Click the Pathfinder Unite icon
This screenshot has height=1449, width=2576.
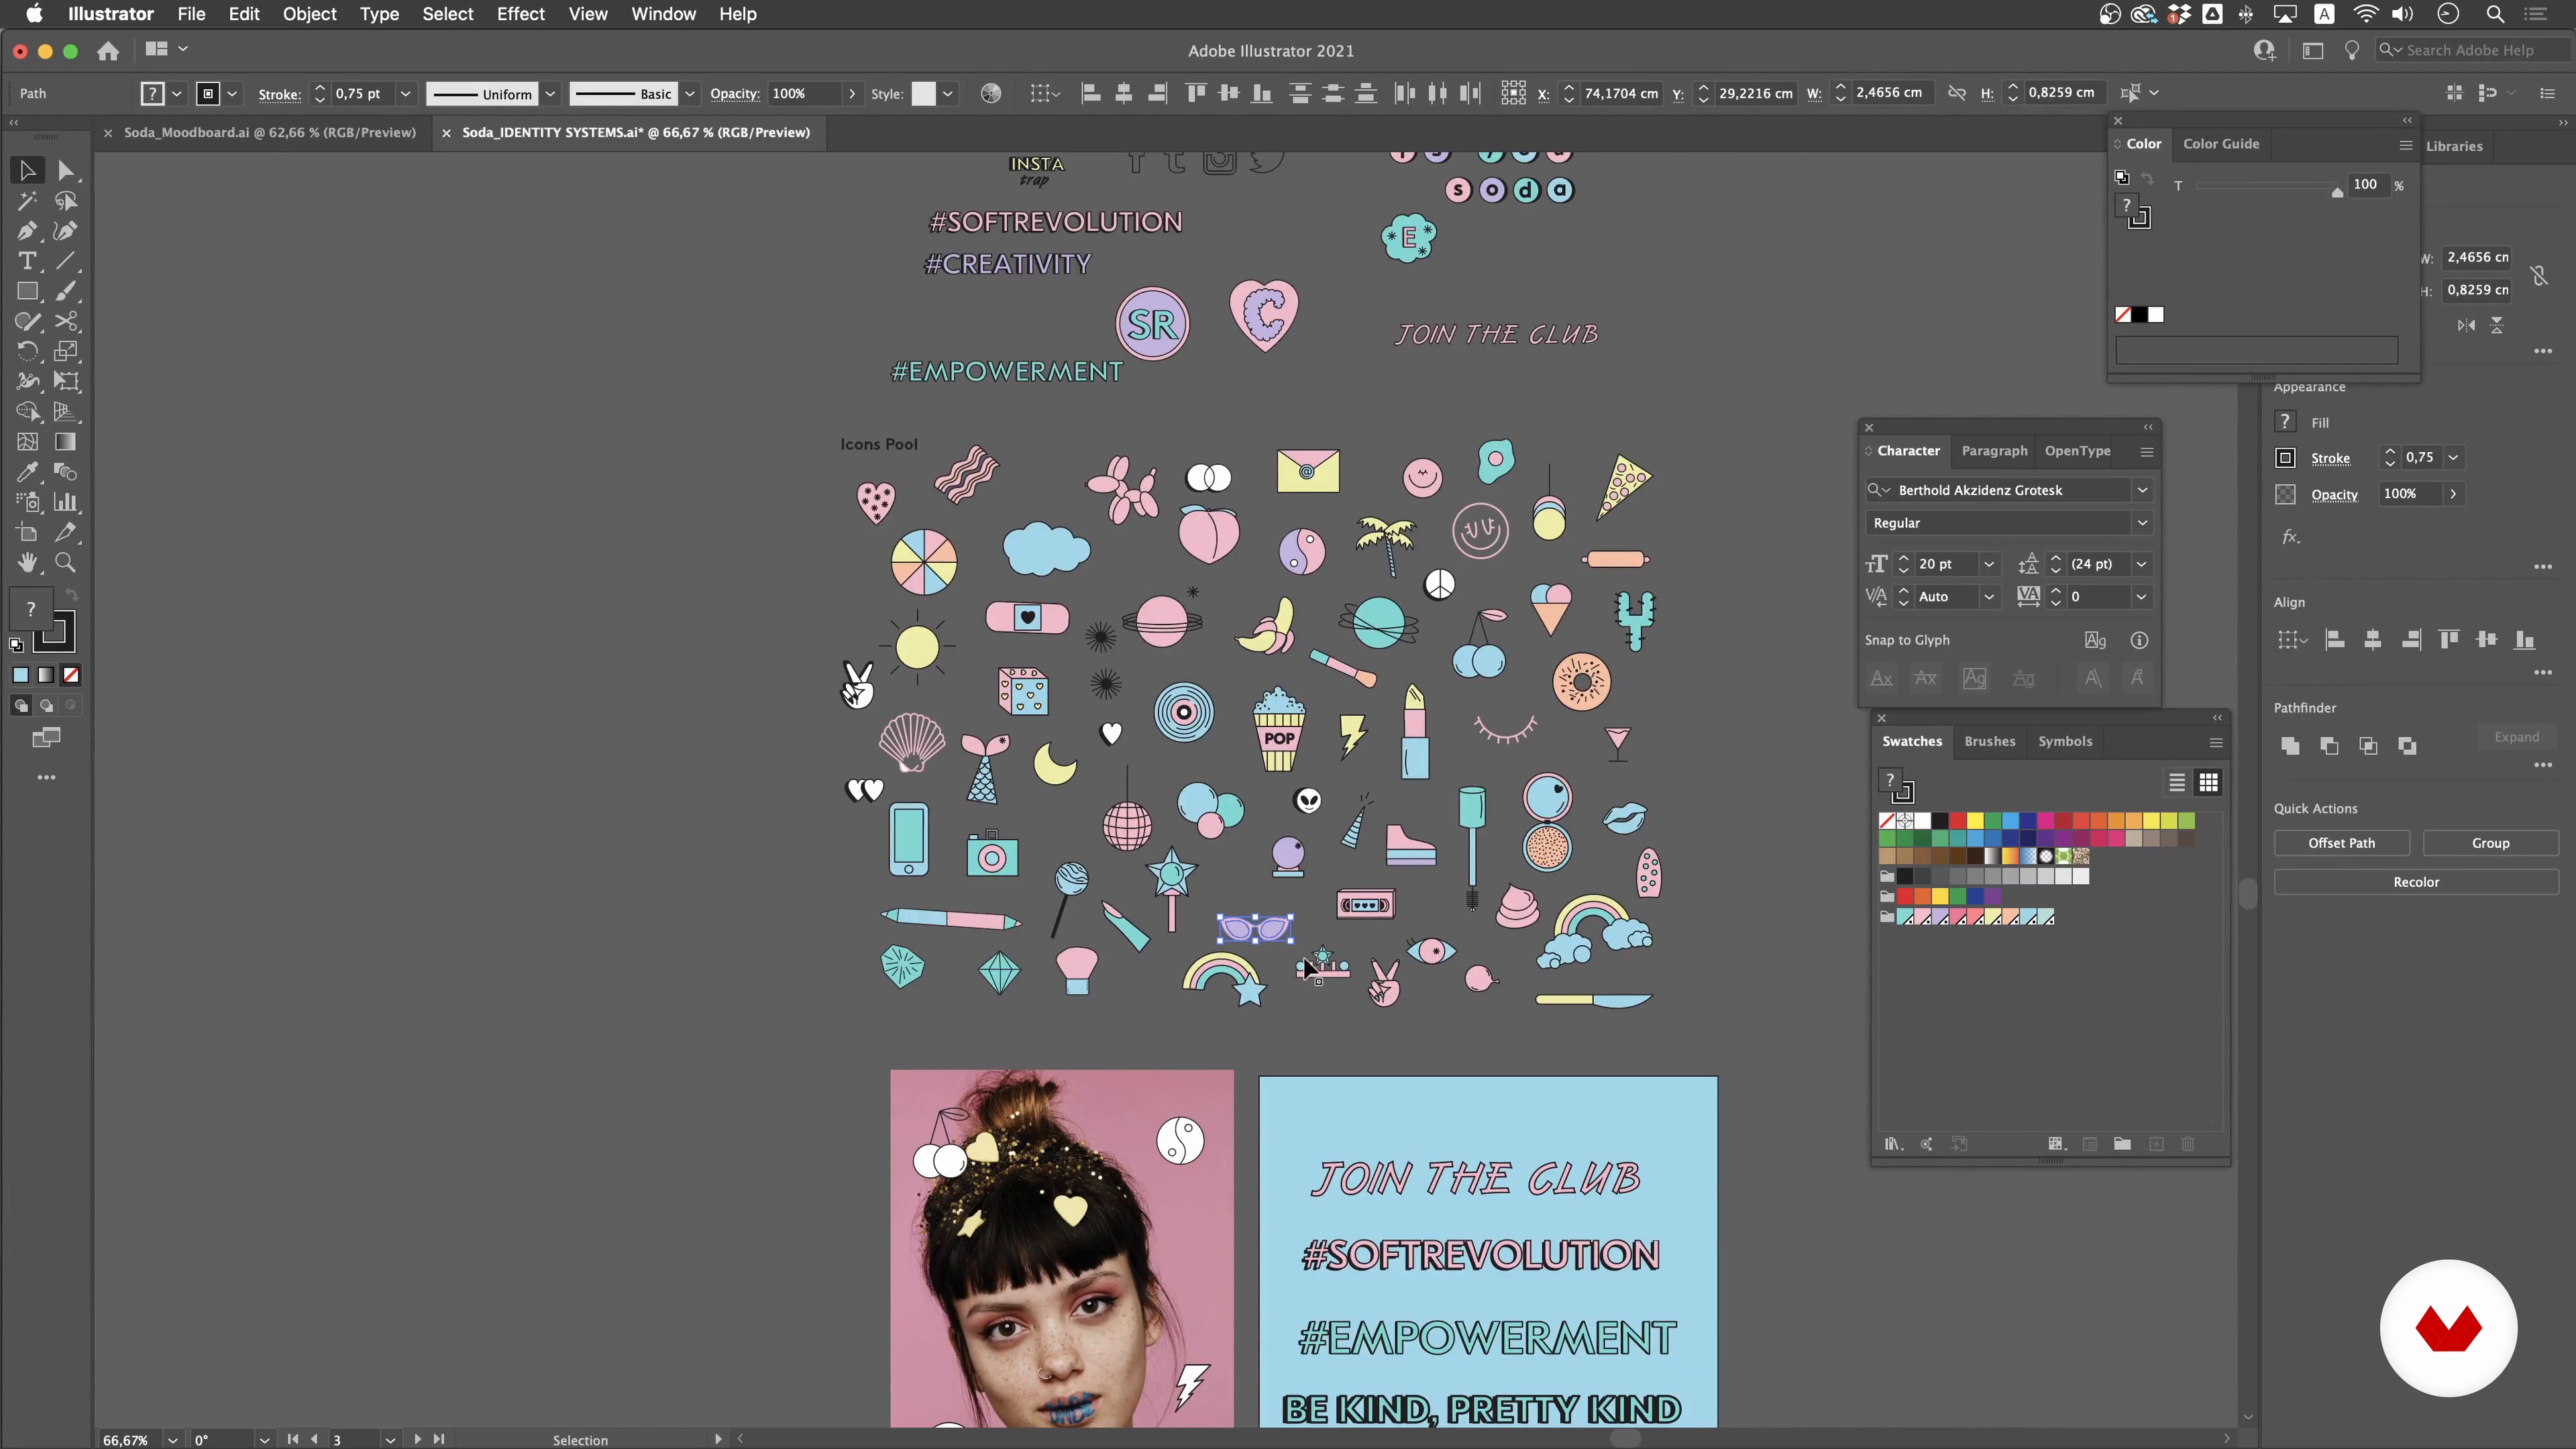(x=2290, y=746)
